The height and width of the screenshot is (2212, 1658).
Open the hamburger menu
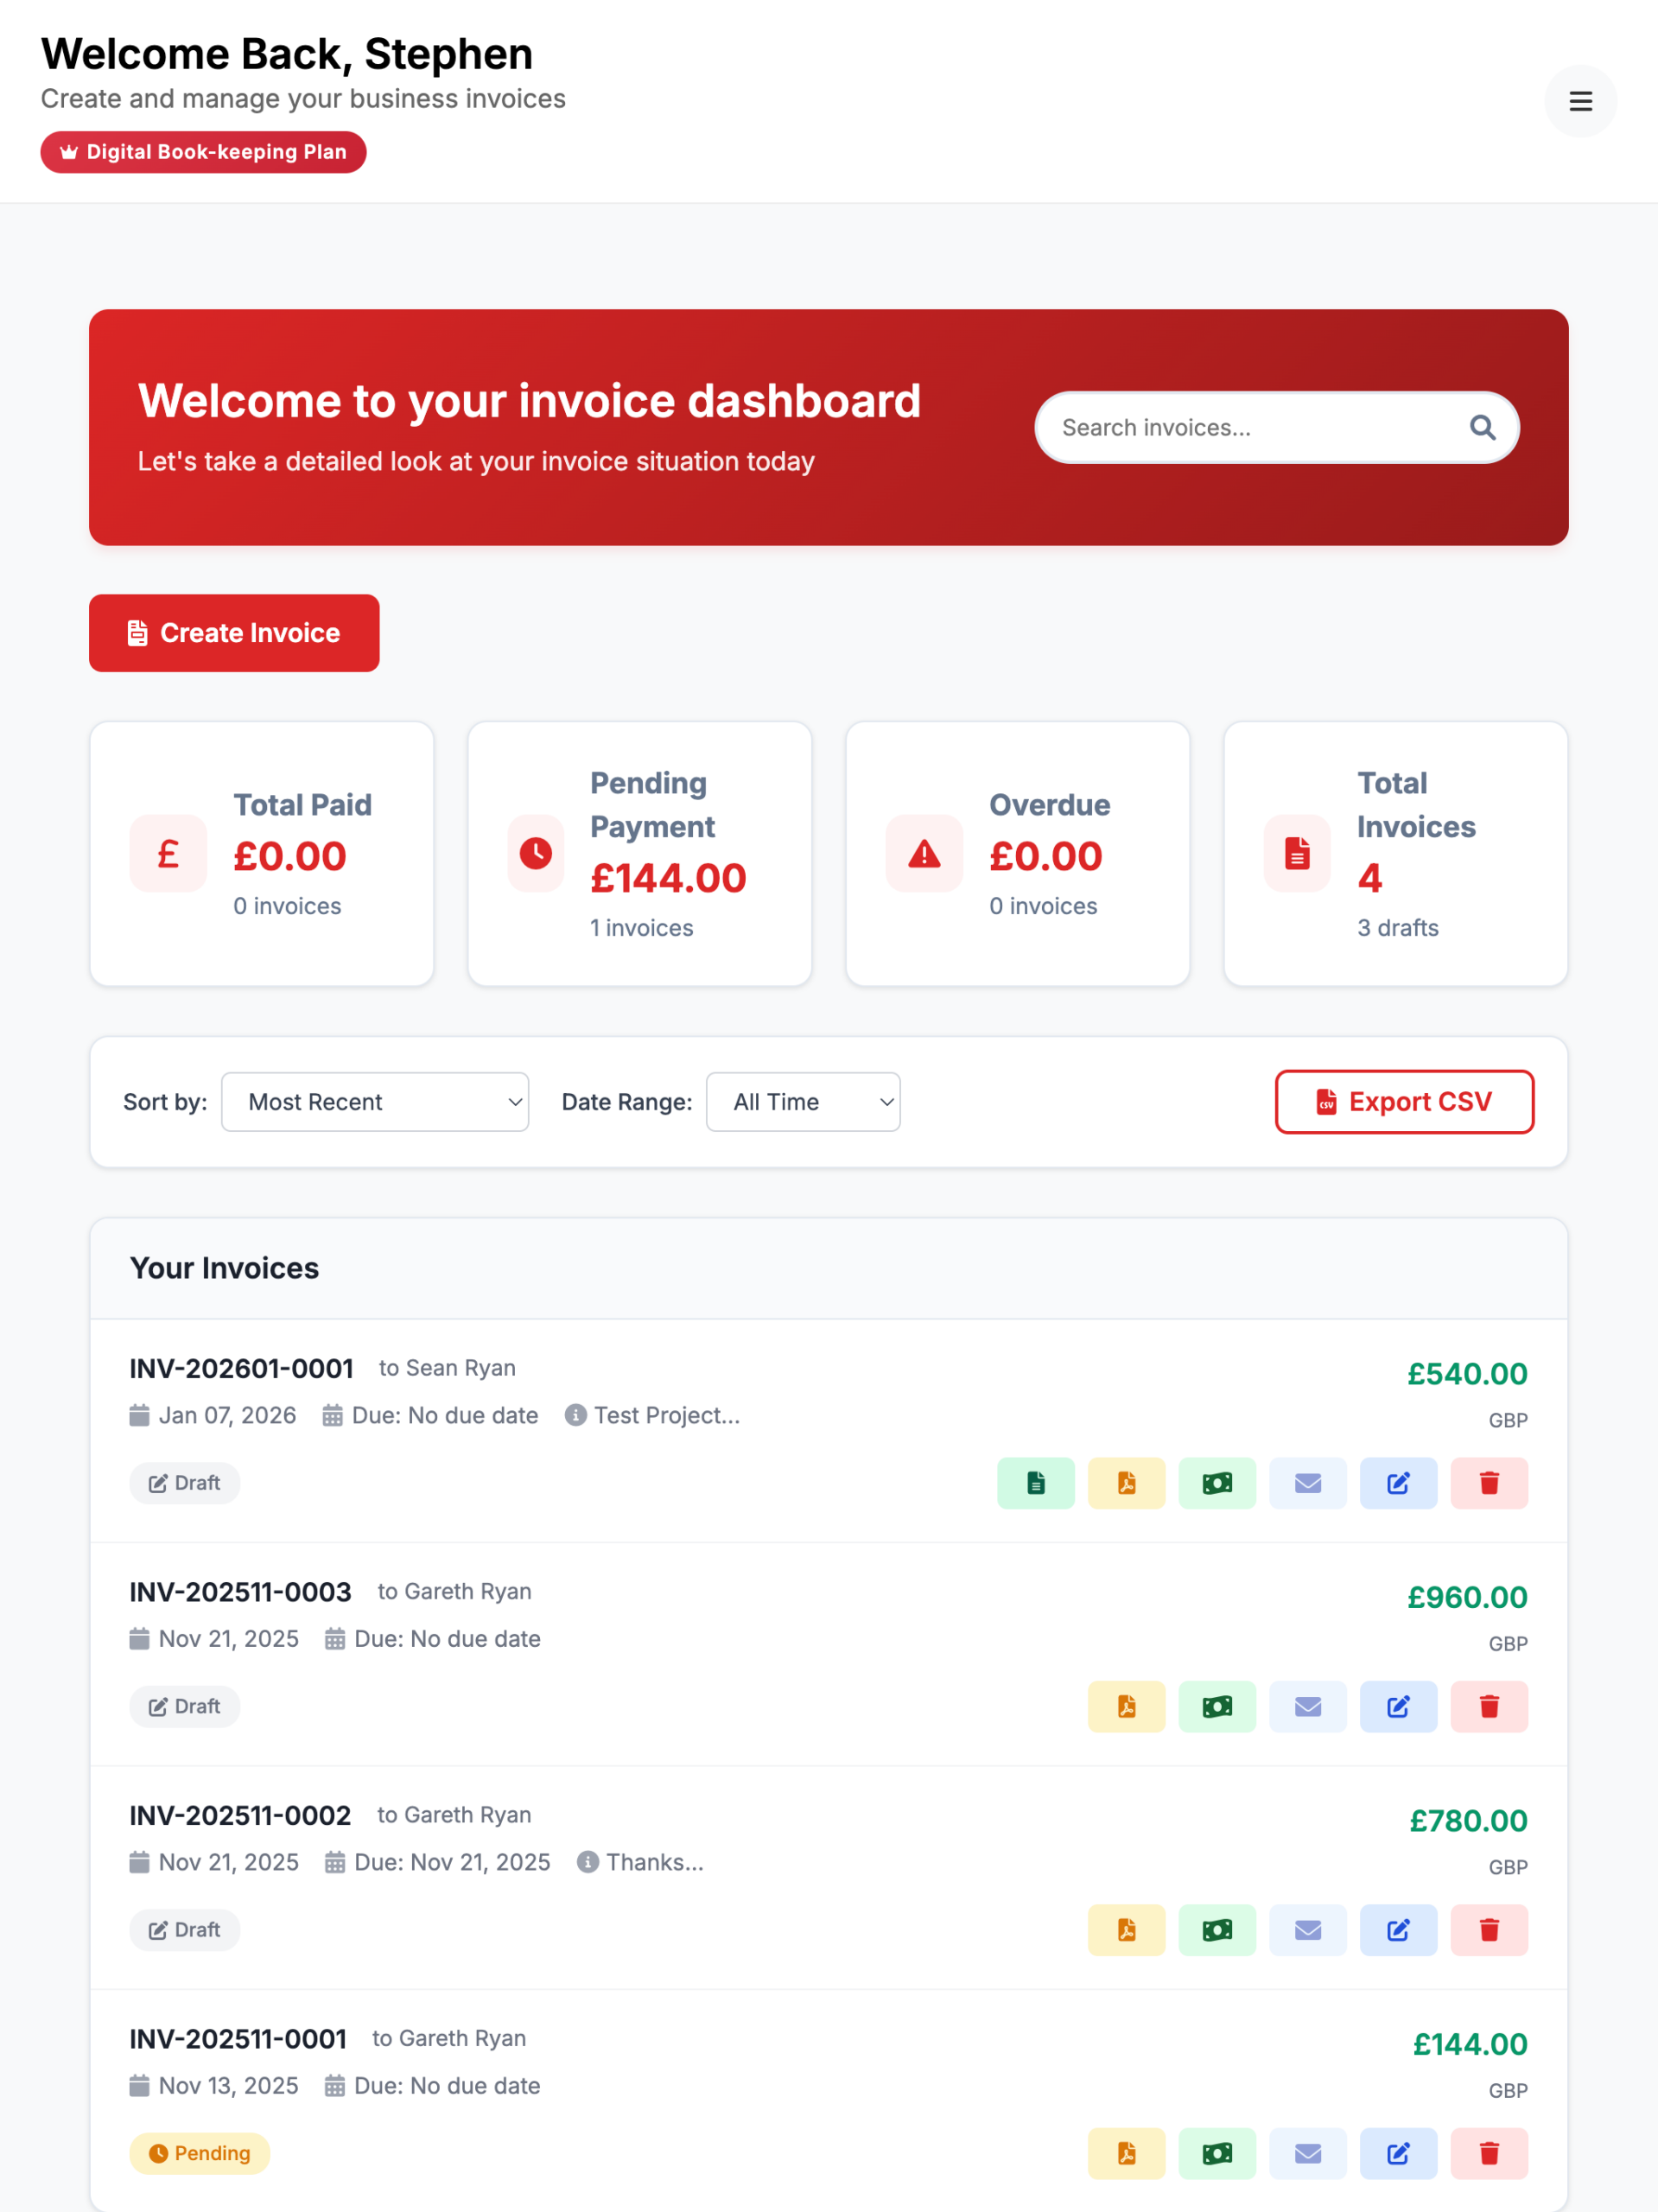click(1580, 101)
